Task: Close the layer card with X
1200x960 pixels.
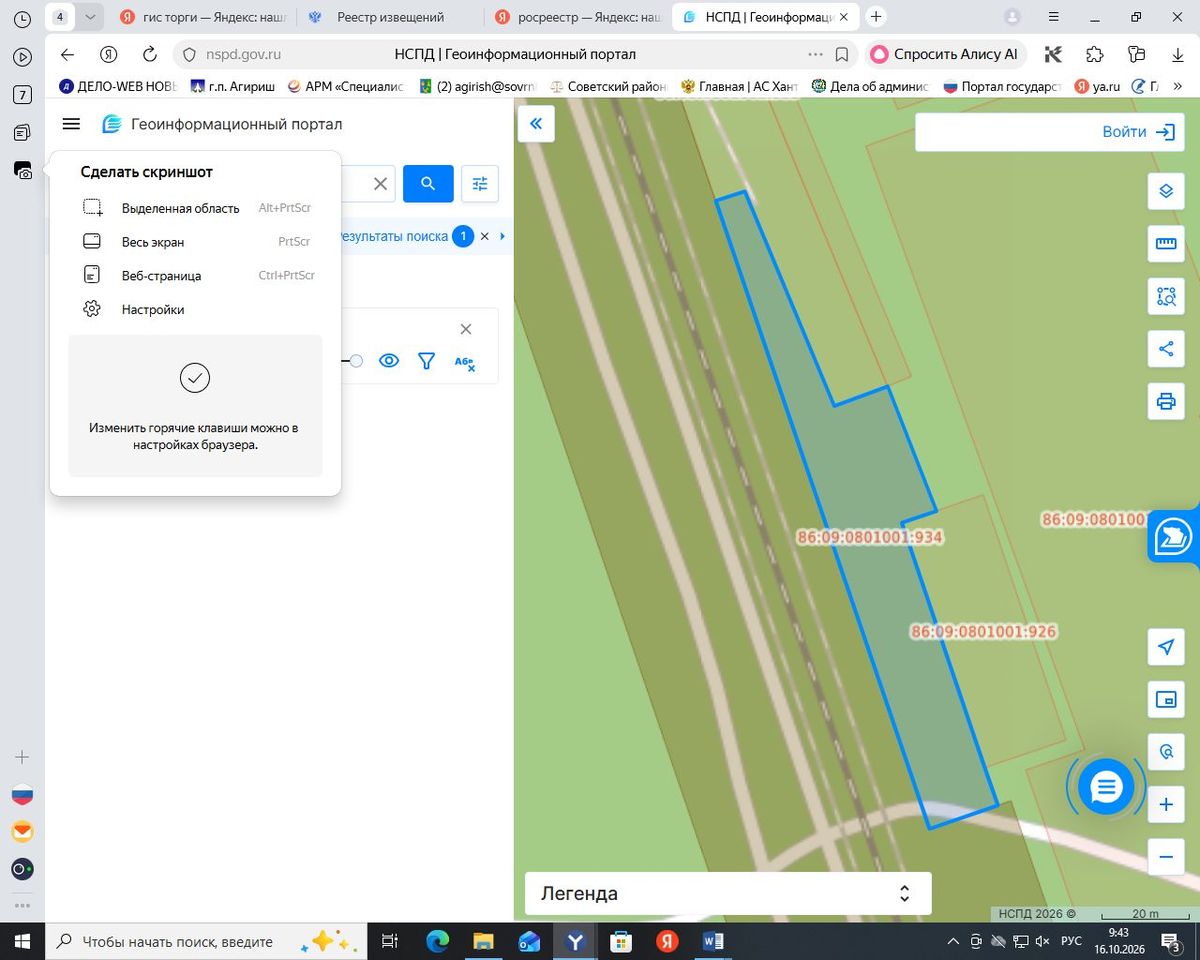Action: pos(465,329)
